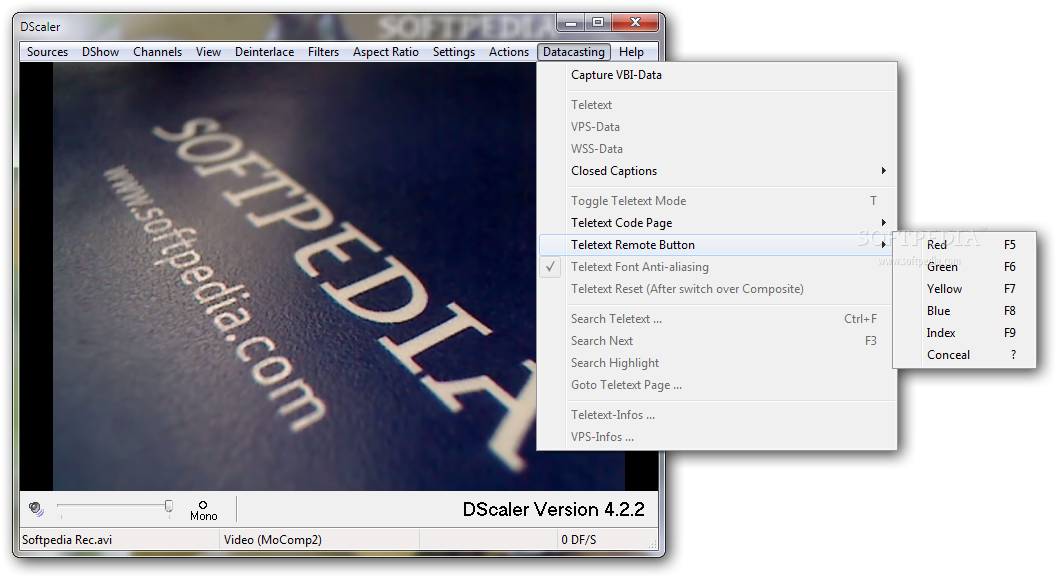Open the Settings menu
Image resolution: width=1057 pixels, height=578 pixels.
pyautogui.click(x=454, y=52)
